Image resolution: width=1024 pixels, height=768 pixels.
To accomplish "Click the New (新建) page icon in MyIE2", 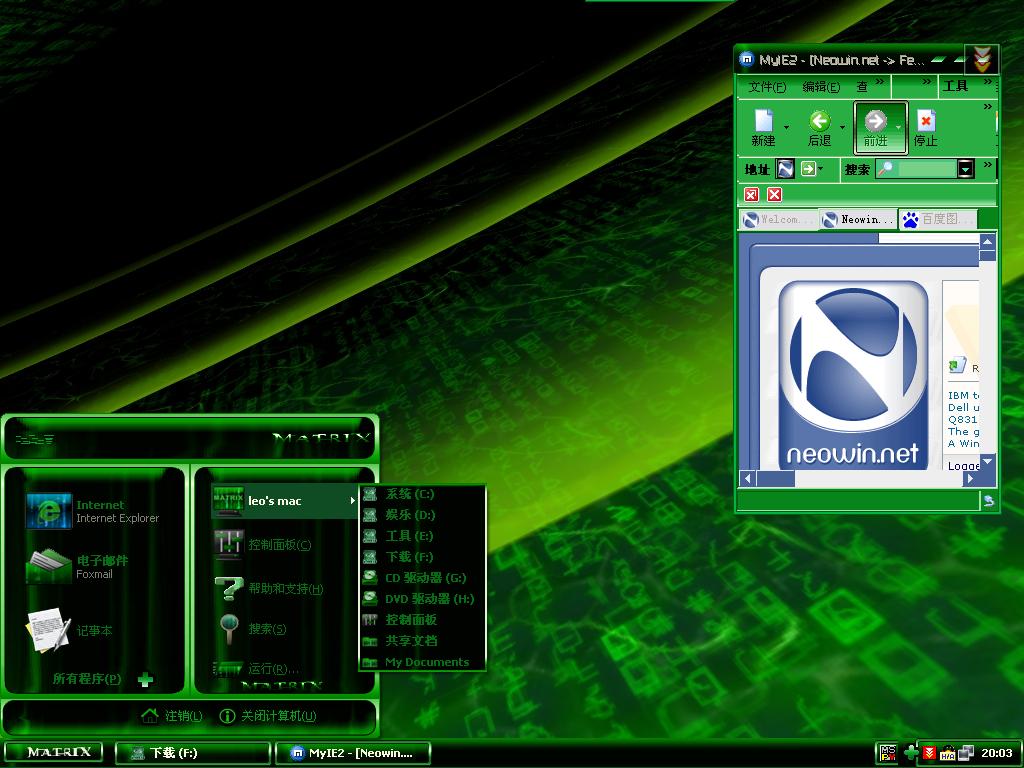I will [763, 121].
